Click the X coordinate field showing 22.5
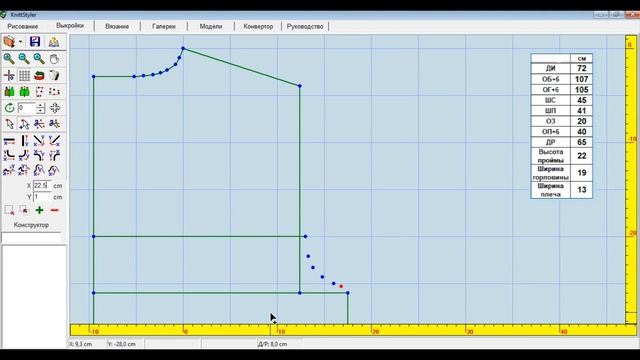This screenshot has height=360, width=640. click(42, 185)
